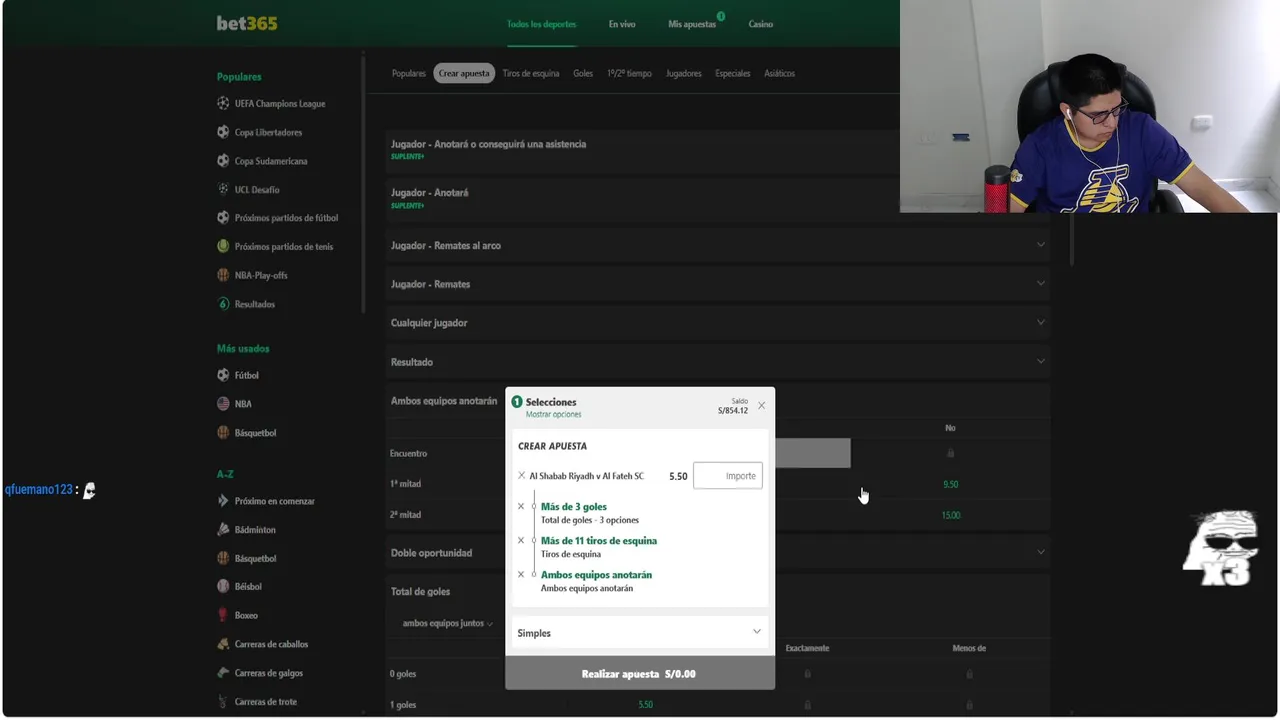Image resolution: width=1280 pixels, height=720 pixels.
Task: Click the Copa Libertadores link
Action: [268, 132]
